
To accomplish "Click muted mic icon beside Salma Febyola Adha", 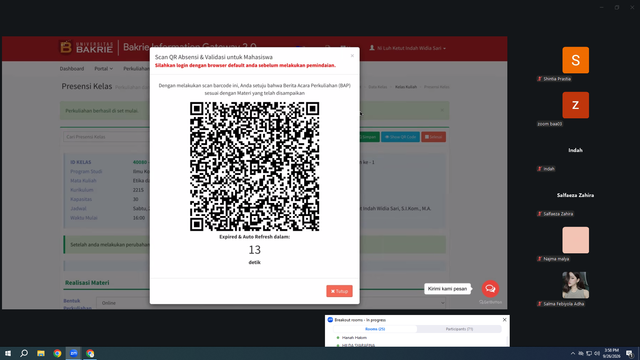I will (x=540, y=304).
